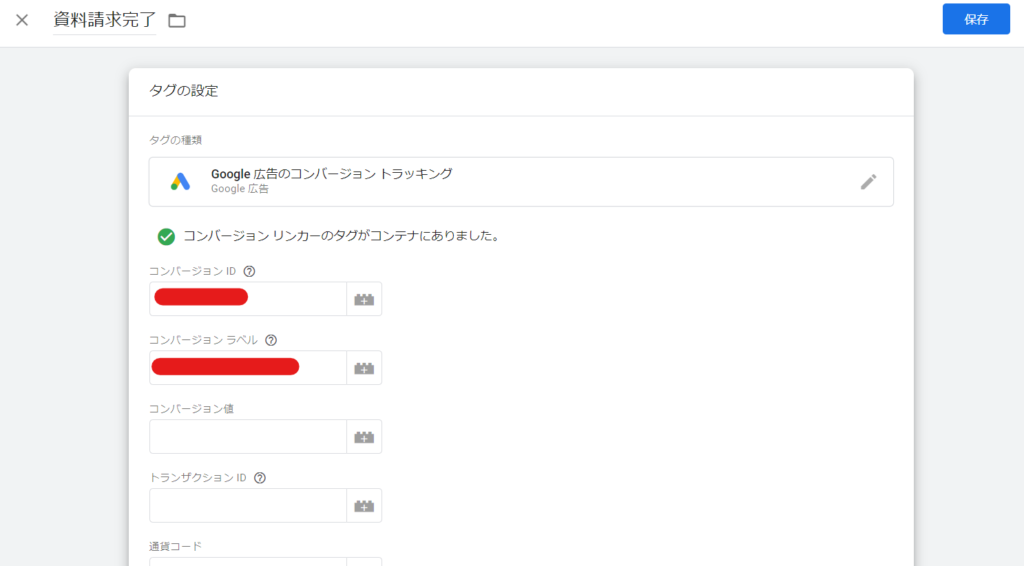Screen dimensions: 1024x566
Task: Open variable picker for コンバージョン値
Action: pos(364,437)
